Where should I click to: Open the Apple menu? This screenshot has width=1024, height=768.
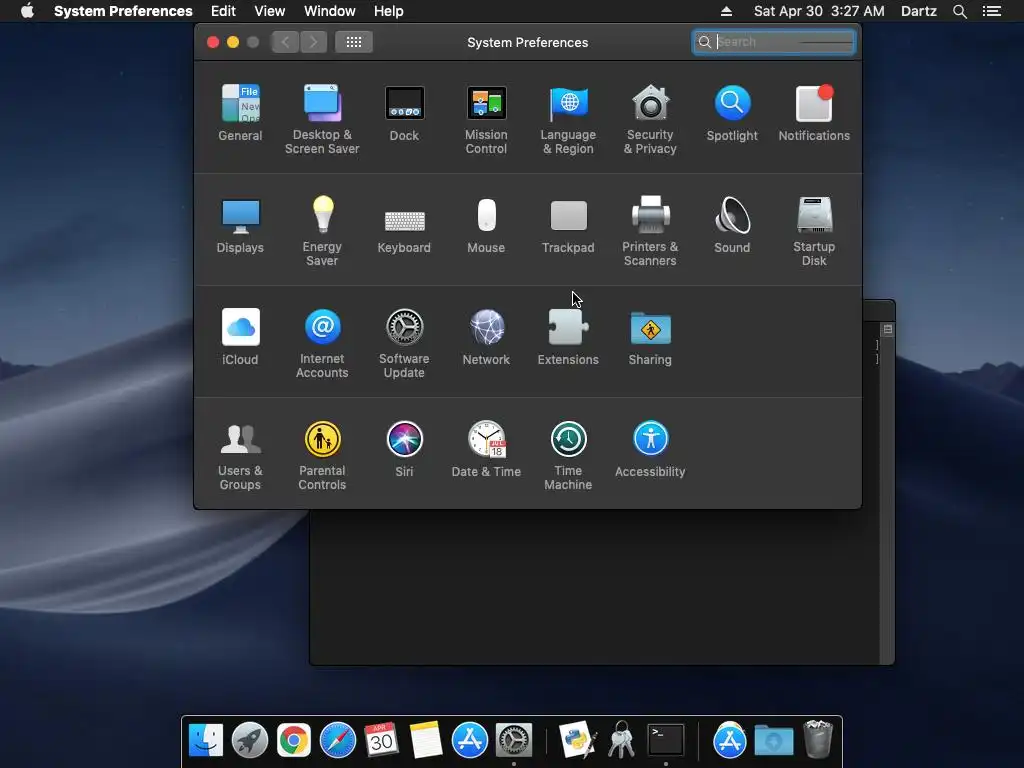[x=27, y=11]
